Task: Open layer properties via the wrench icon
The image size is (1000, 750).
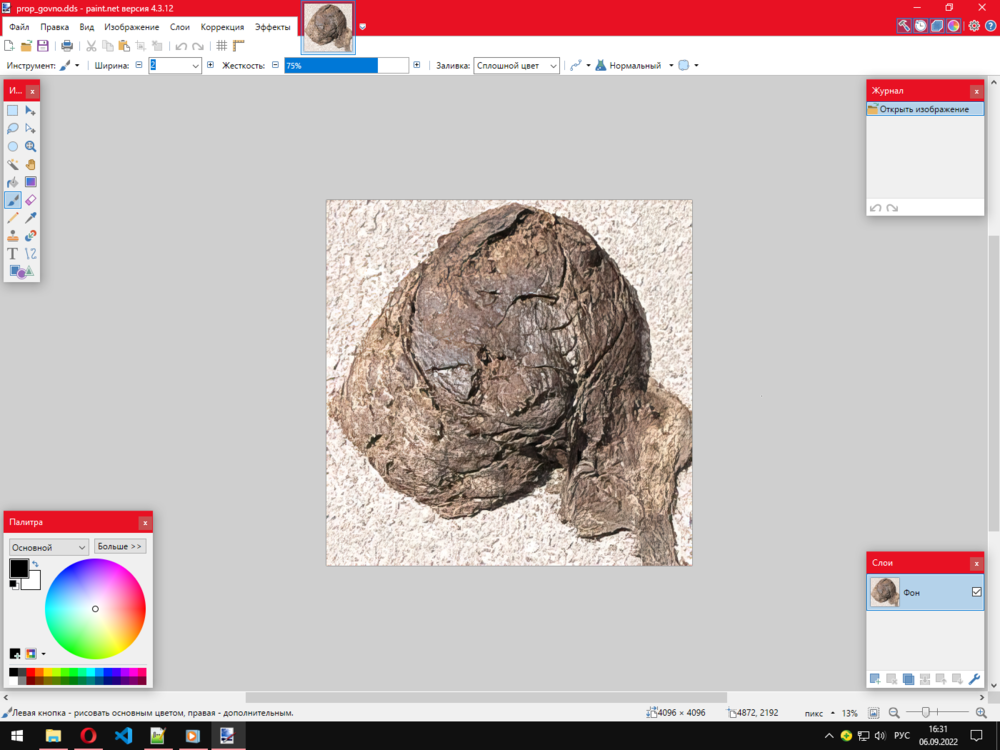Action: click(x=973, y=678)
